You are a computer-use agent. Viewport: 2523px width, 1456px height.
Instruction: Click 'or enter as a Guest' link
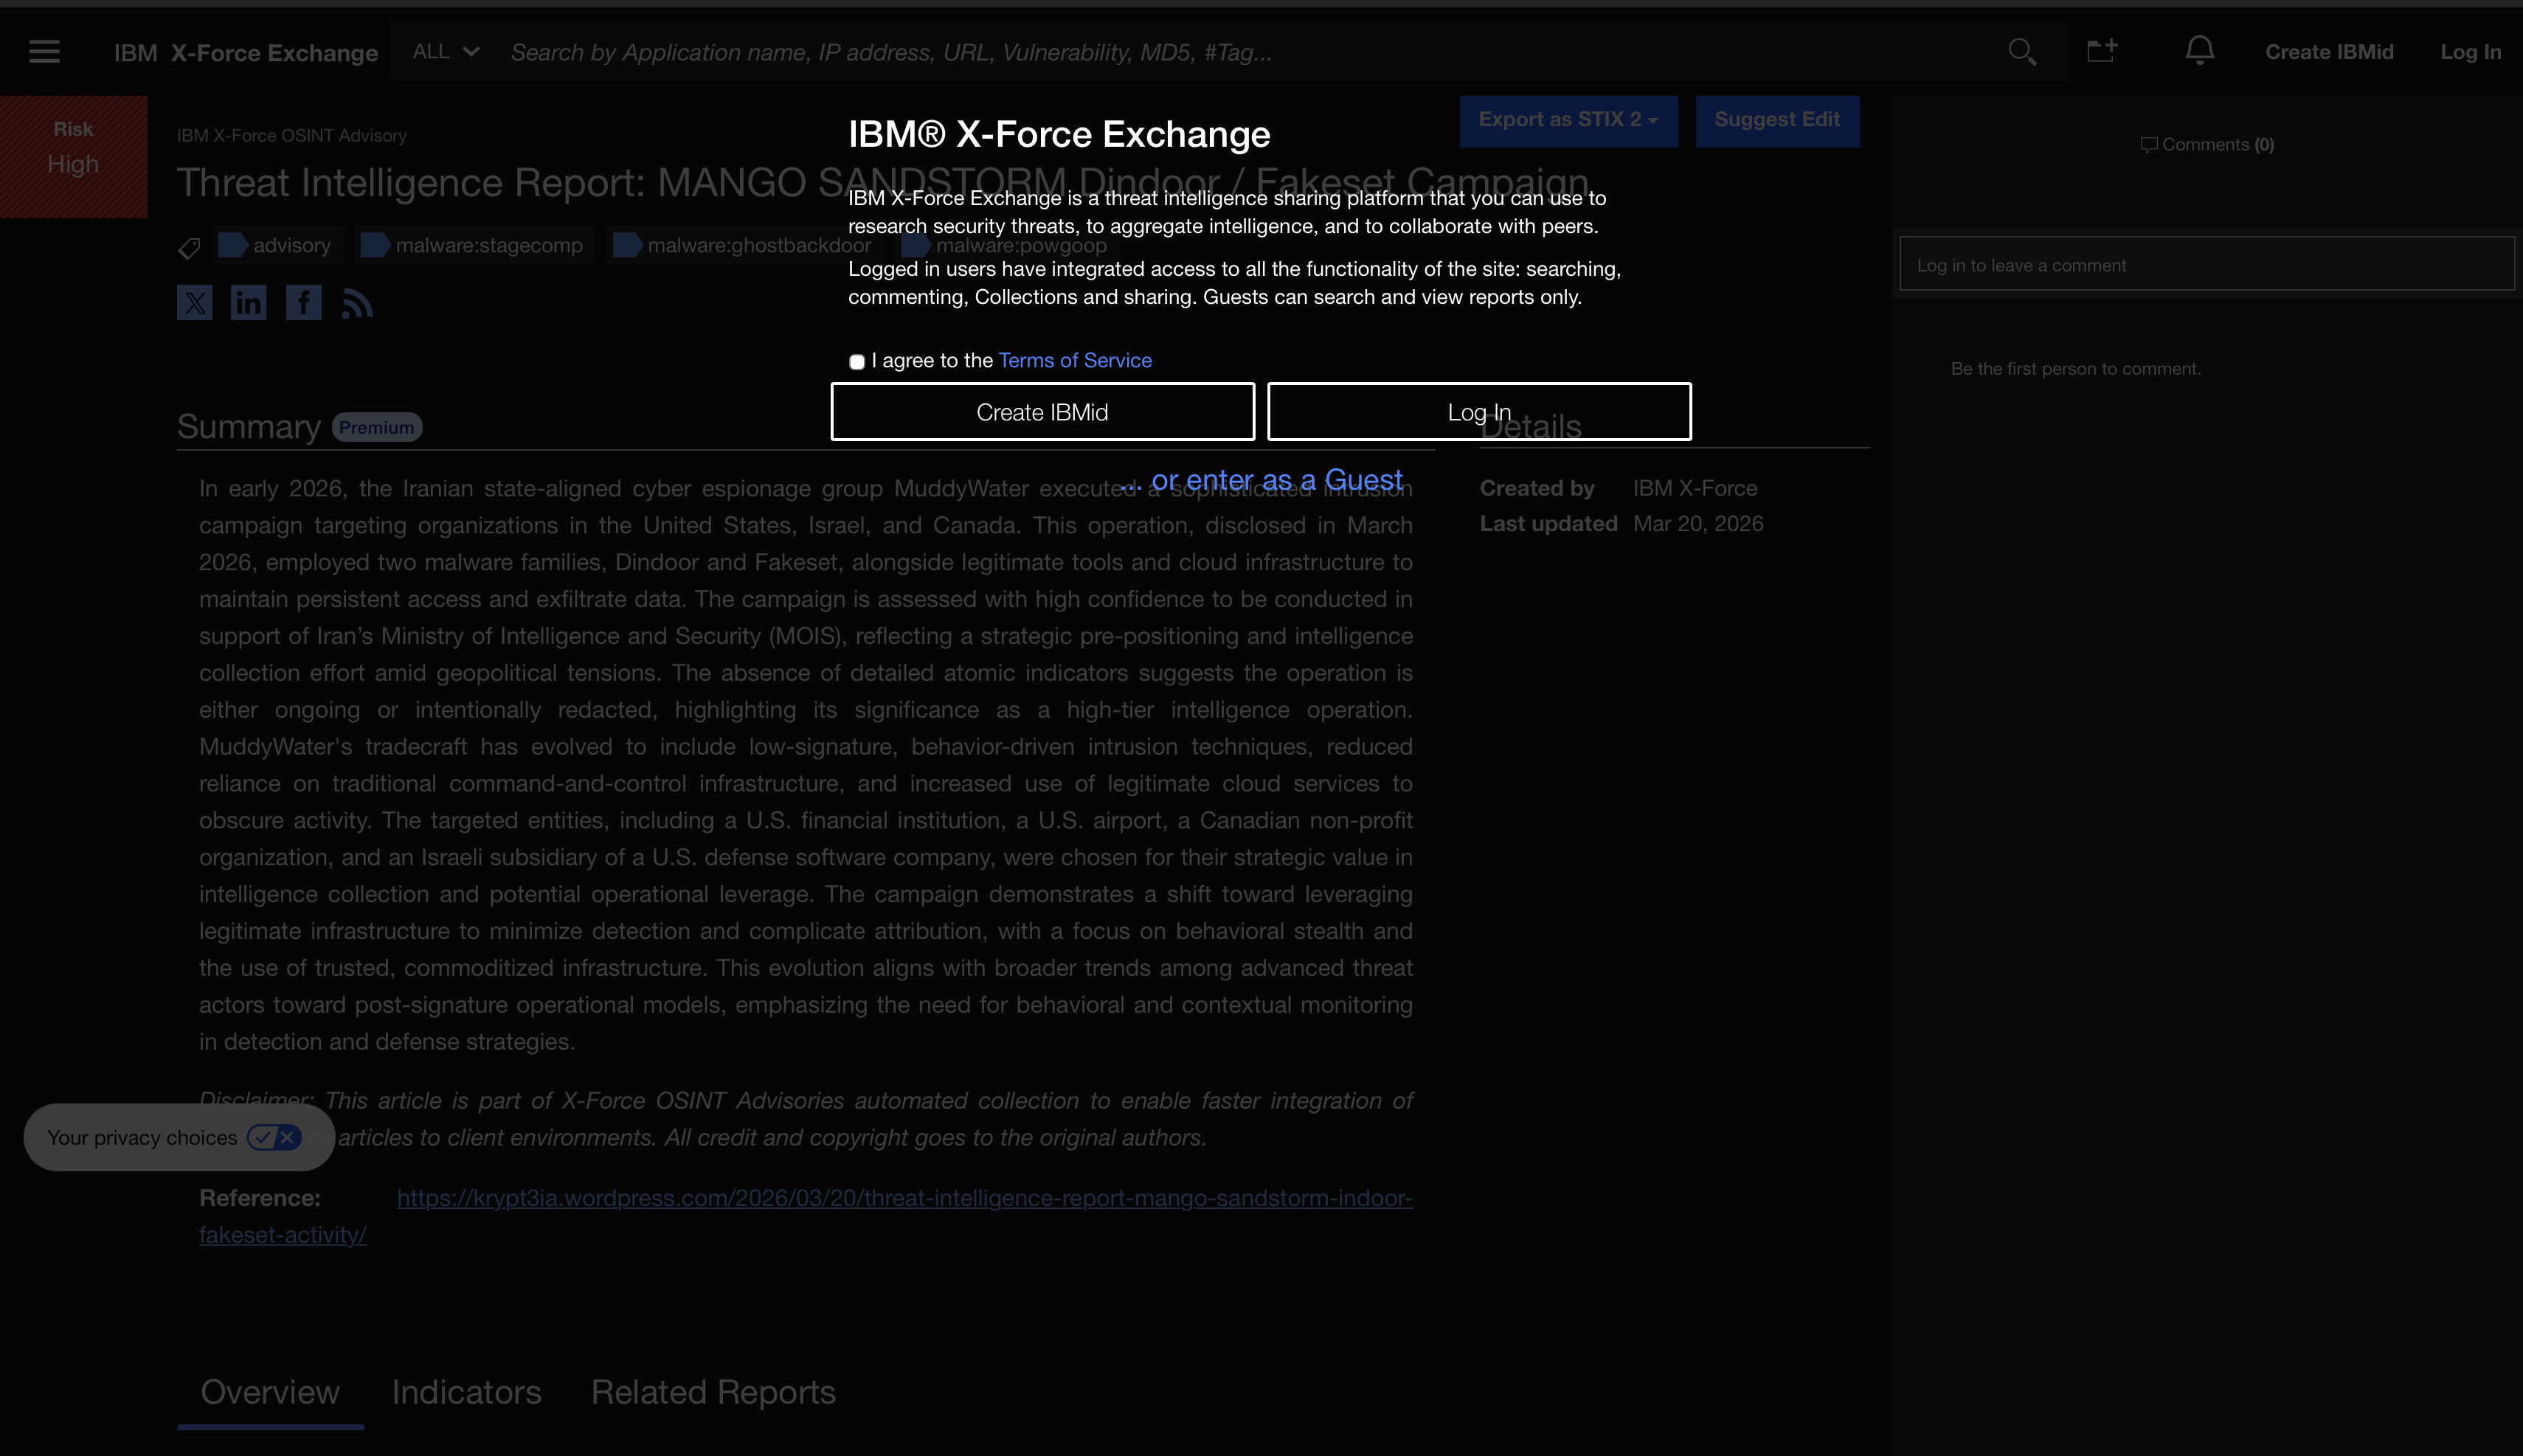click(1276, 480)
